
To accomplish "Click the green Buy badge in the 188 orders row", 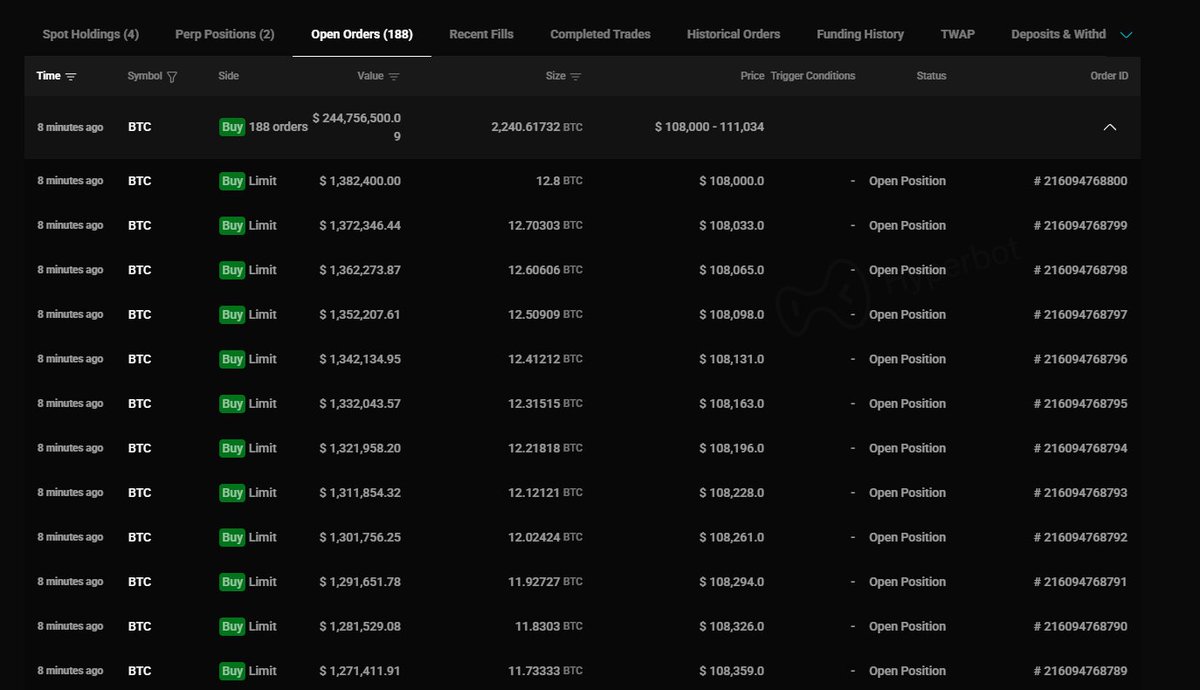I will click(x=232, y=127).
